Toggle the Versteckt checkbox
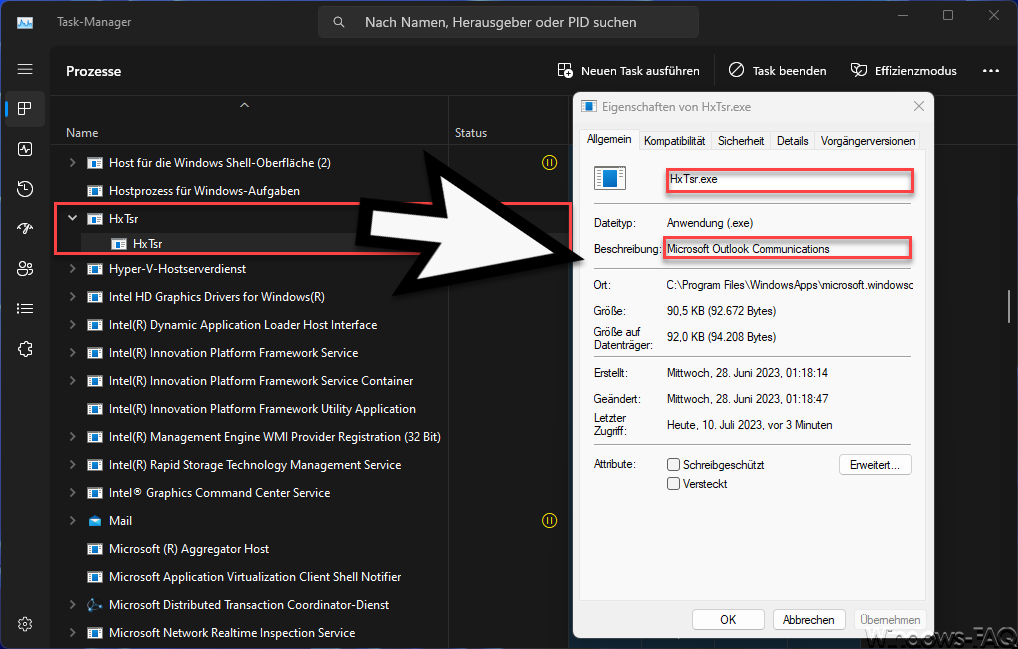 click(x=673, y=484)
